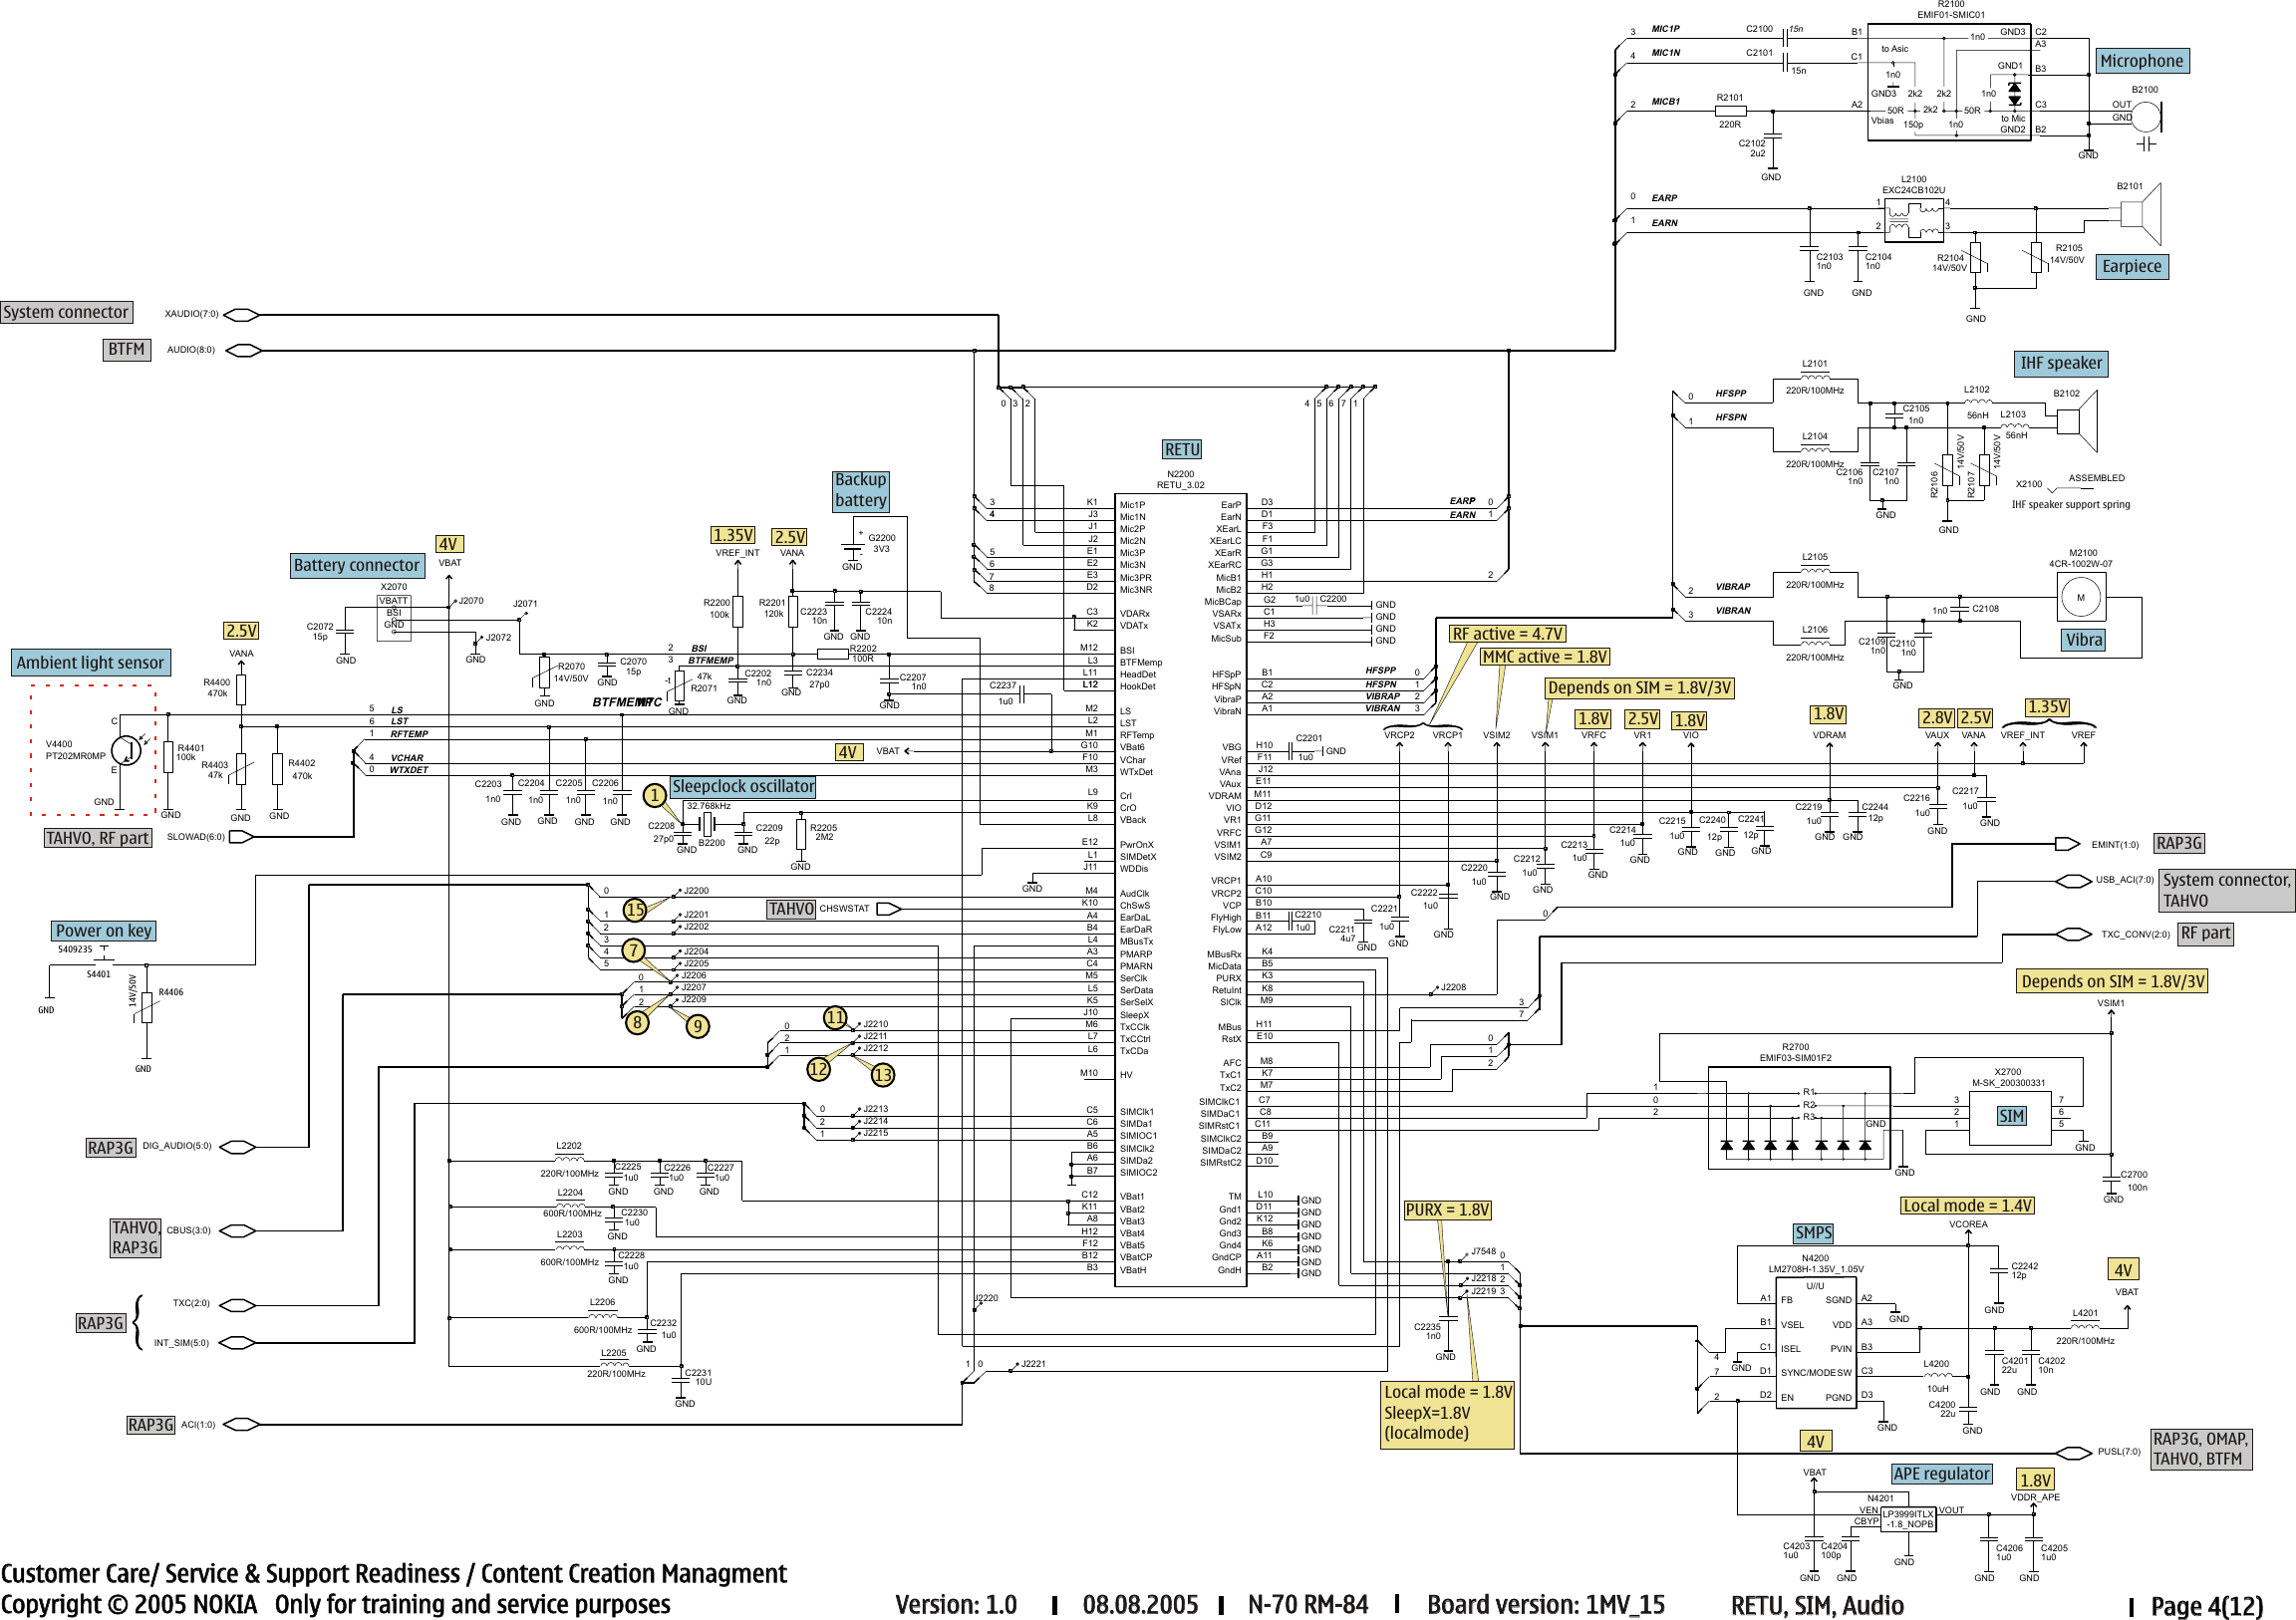Click the EMIF01-SMIC01 filter block R2100
This screenshot has width=2296, height=1620.
point(1949,83)
